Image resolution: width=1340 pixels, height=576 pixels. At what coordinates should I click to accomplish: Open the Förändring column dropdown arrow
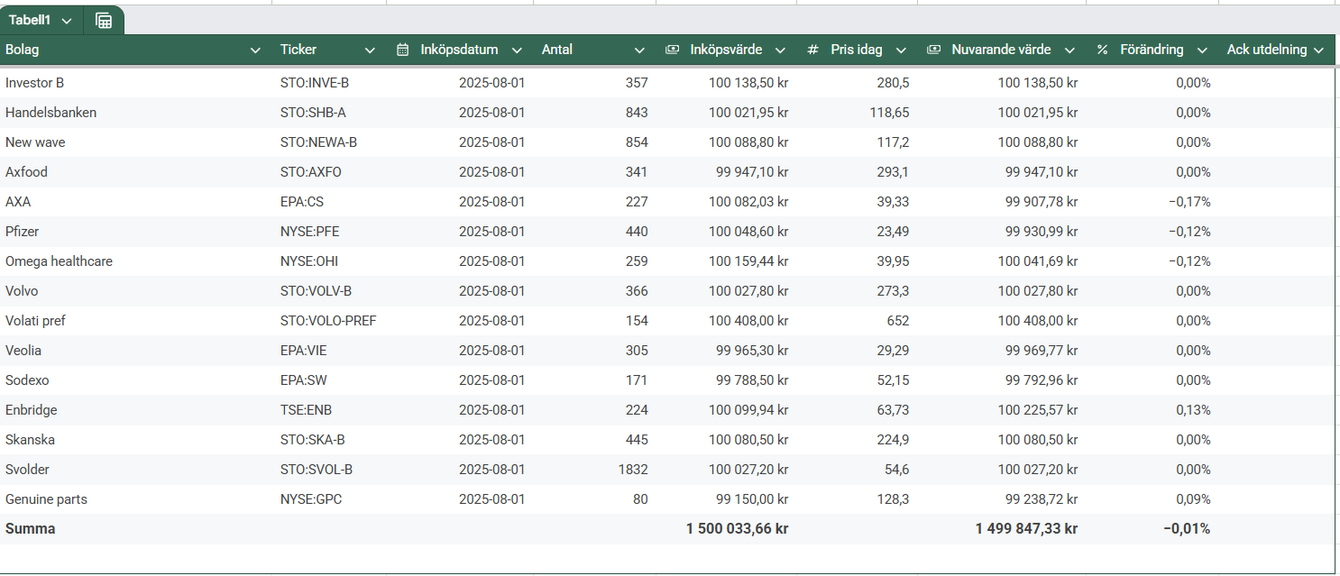1203,50
